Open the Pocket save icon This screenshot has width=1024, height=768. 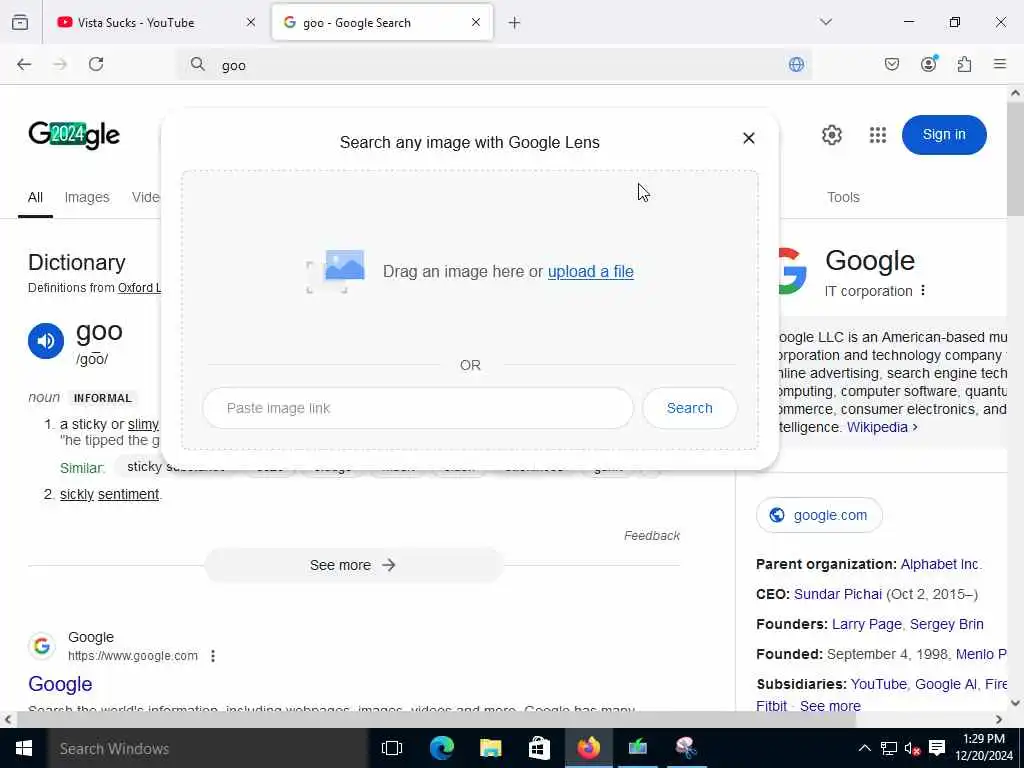point(891,64)
